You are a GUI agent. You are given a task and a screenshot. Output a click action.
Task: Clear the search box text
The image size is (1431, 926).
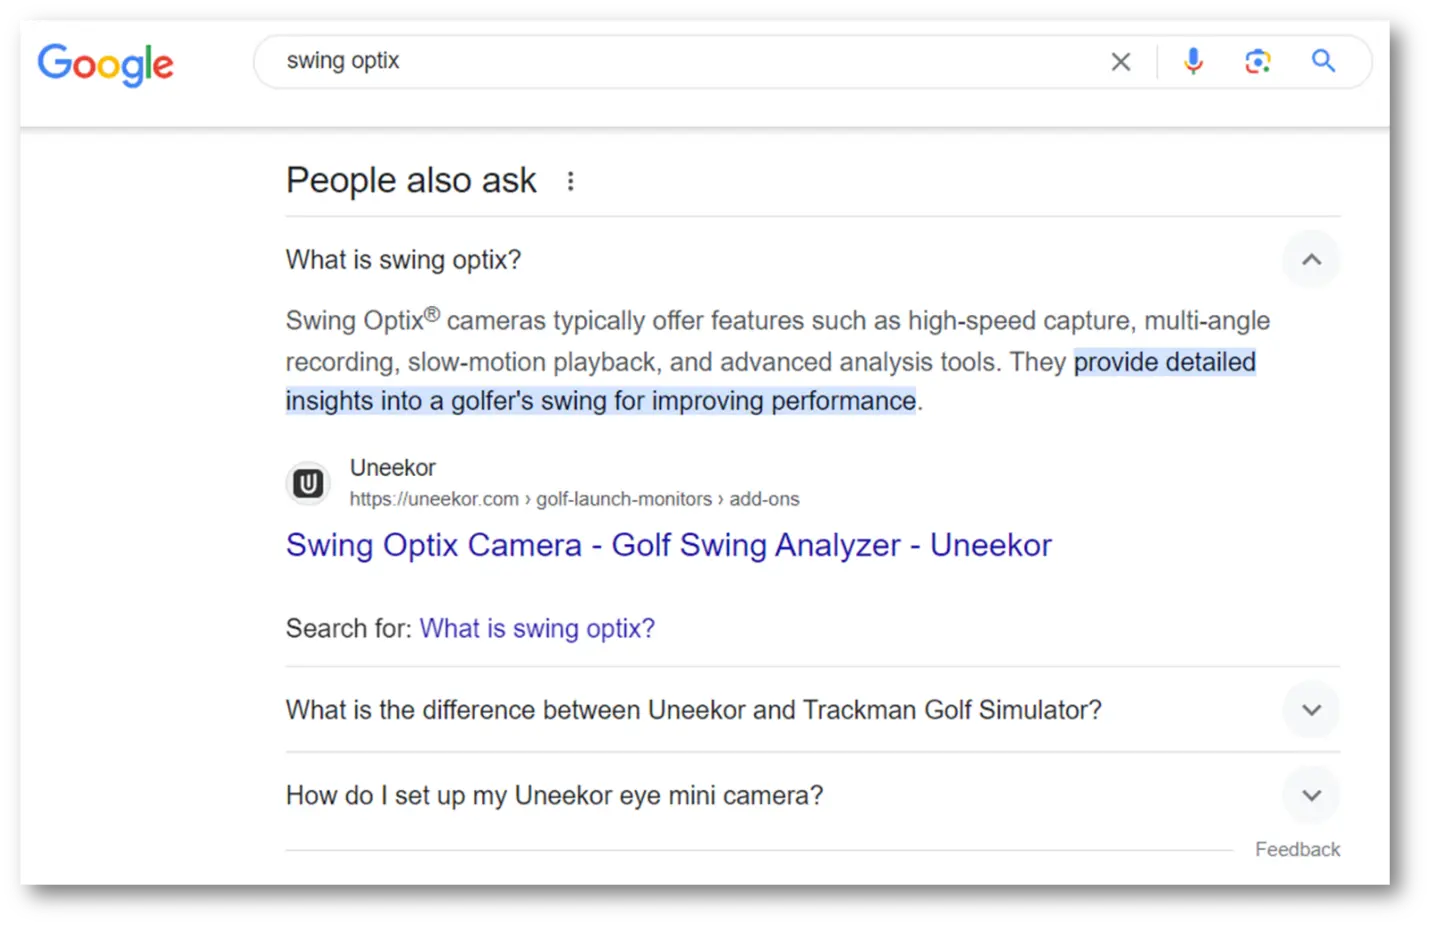[x=1120, y=62]
